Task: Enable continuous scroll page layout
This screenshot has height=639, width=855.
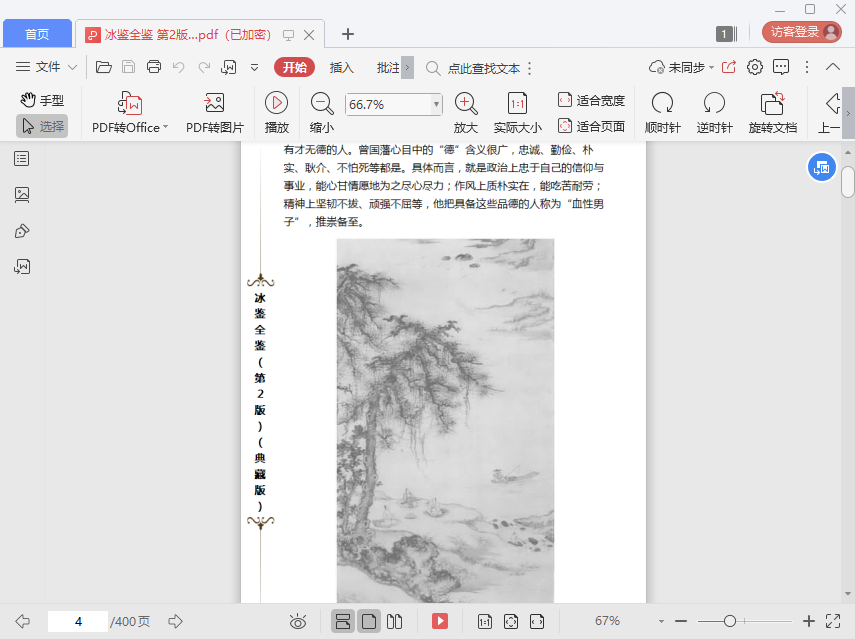Action: [x=343, y=621]
